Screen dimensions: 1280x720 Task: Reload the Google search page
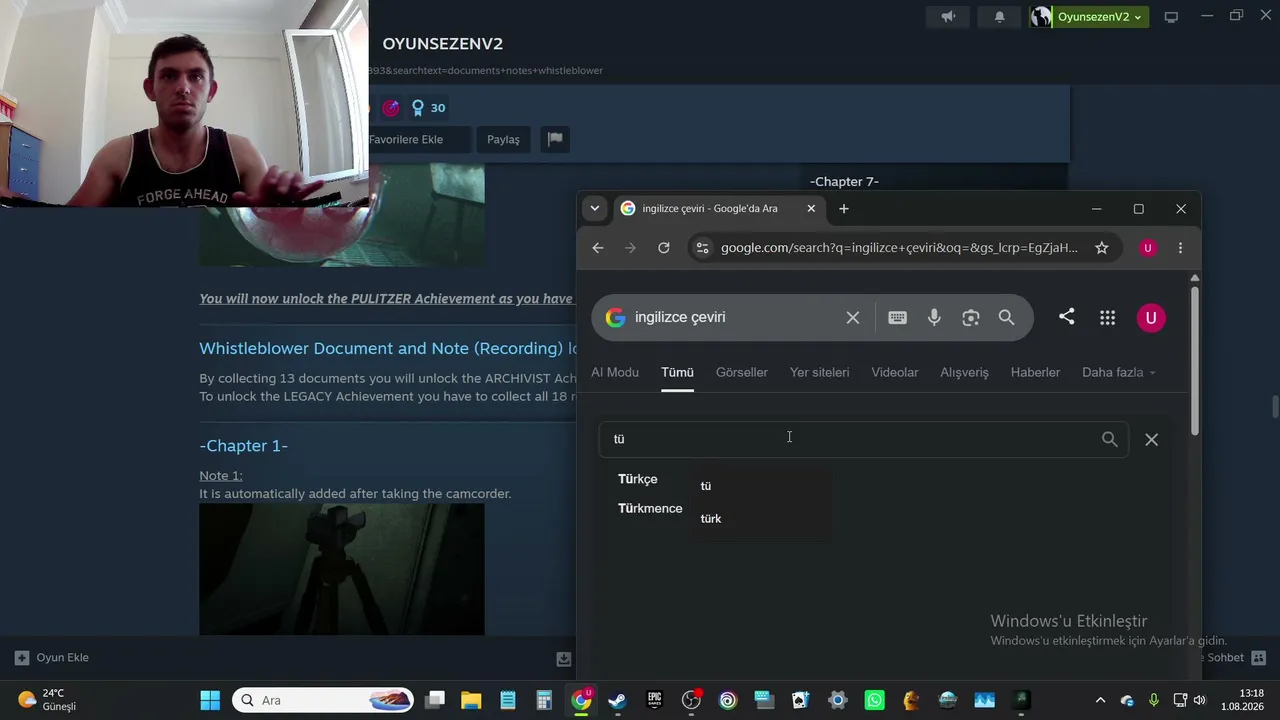tap(664, 248)
